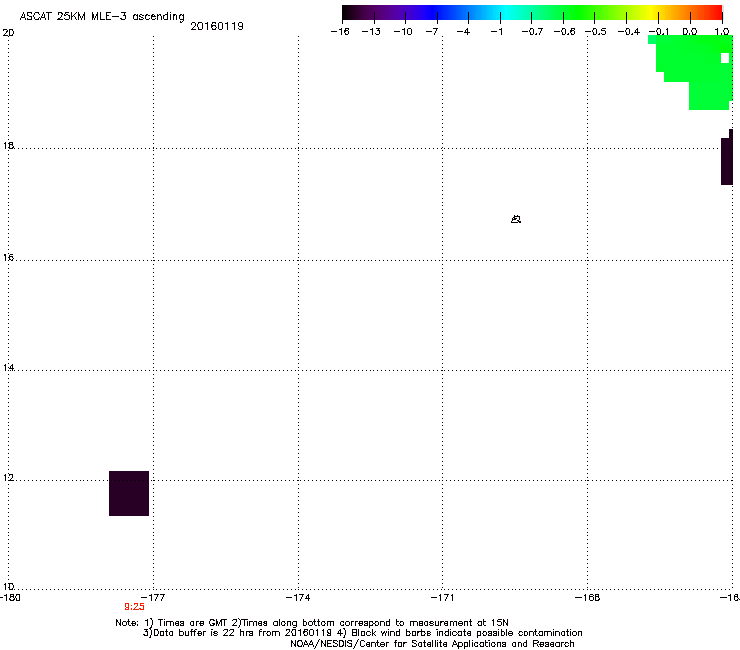The height and width of the screenshot is (650, 740).
Task: Click the -4 color bar label
Action: 463,32
